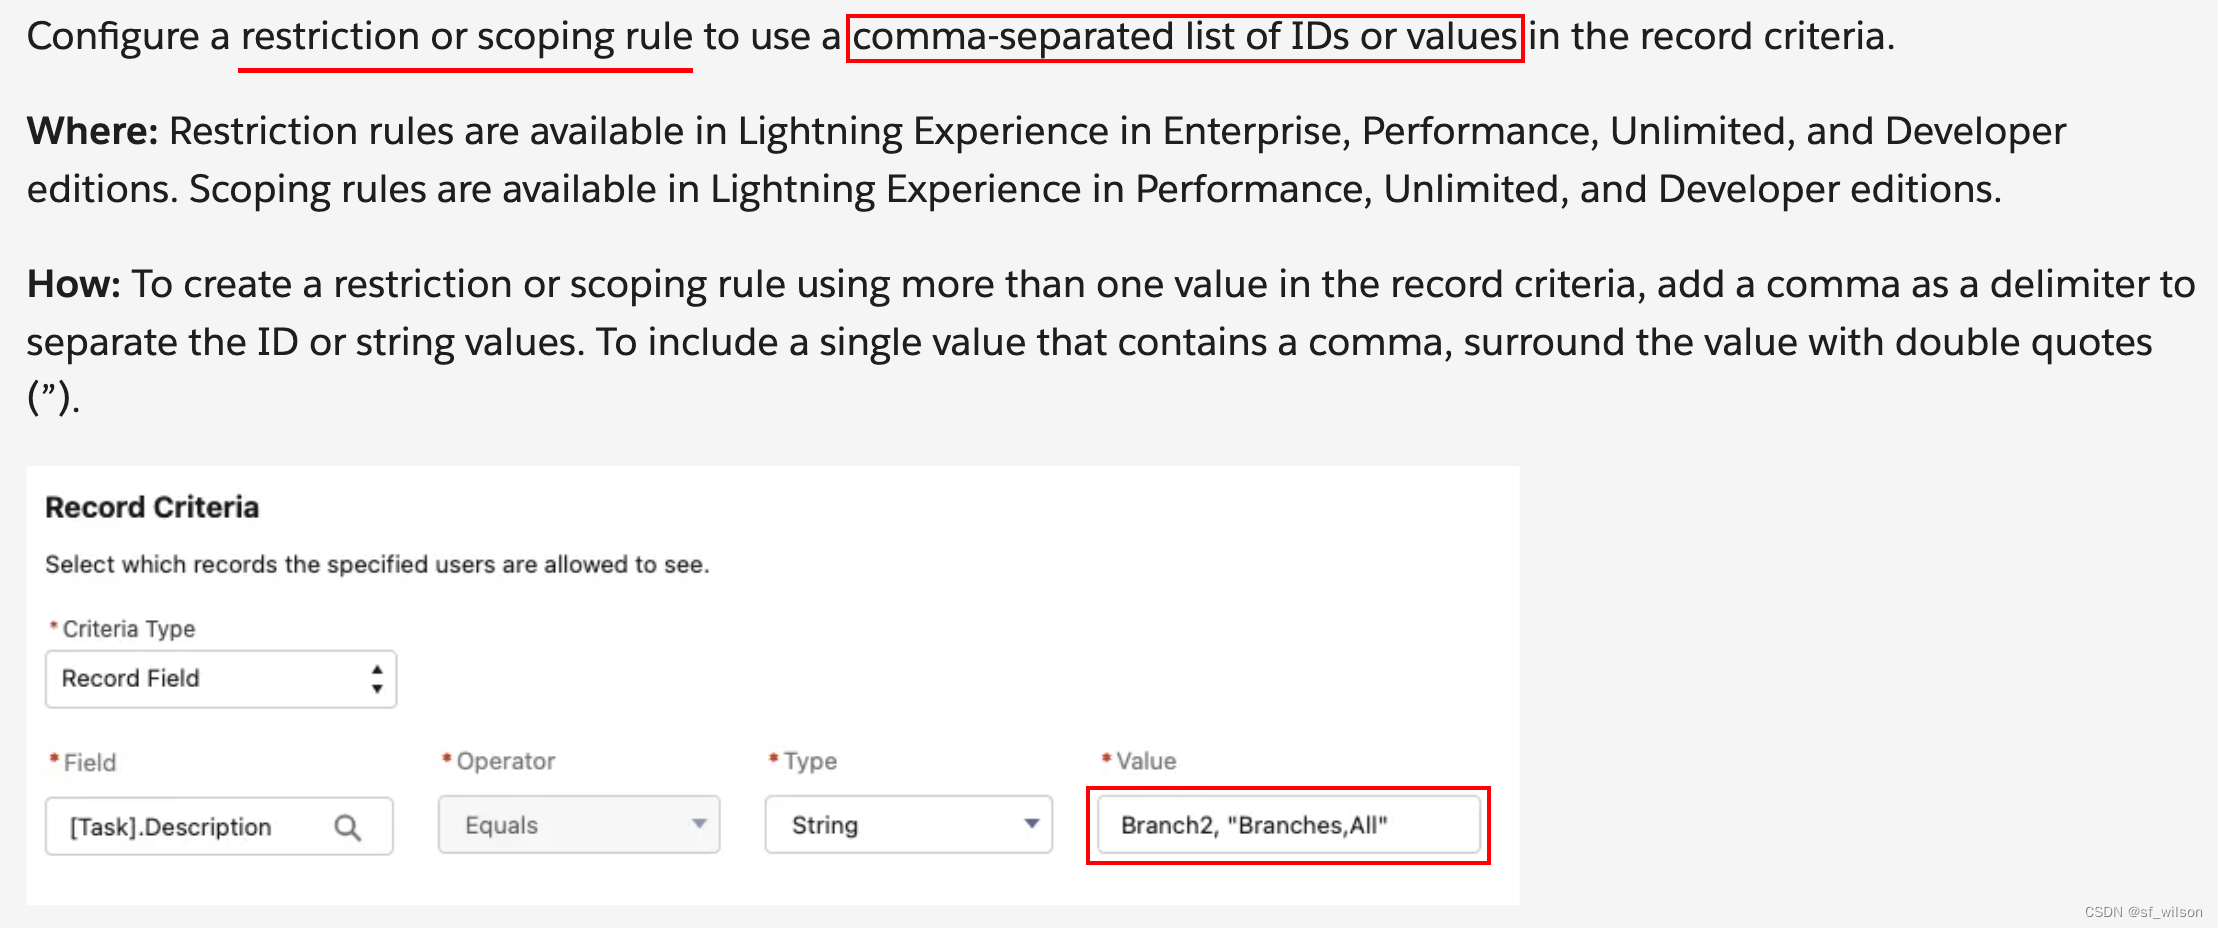Click the CSDN @sf_wilson watermark

(2143, 912)
